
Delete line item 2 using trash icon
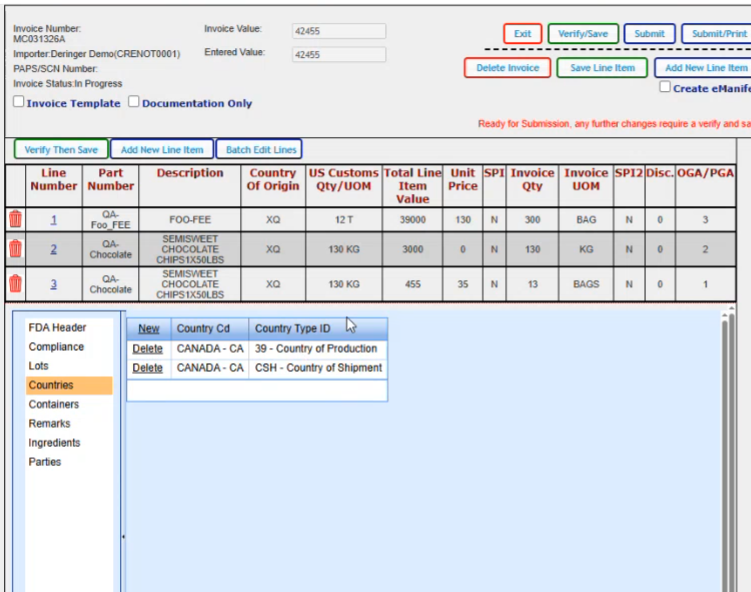click(15, 250)
